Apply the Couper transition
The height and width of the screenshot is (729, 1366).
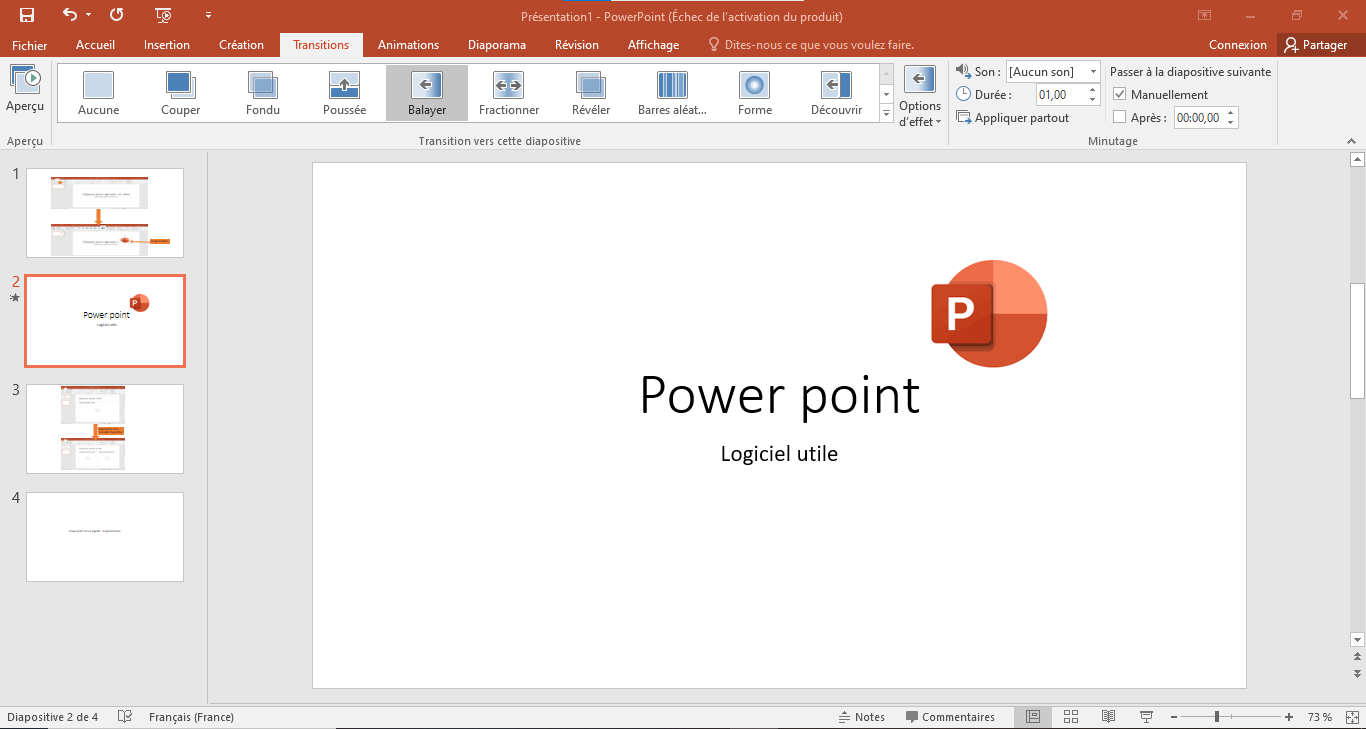(180, 93)
